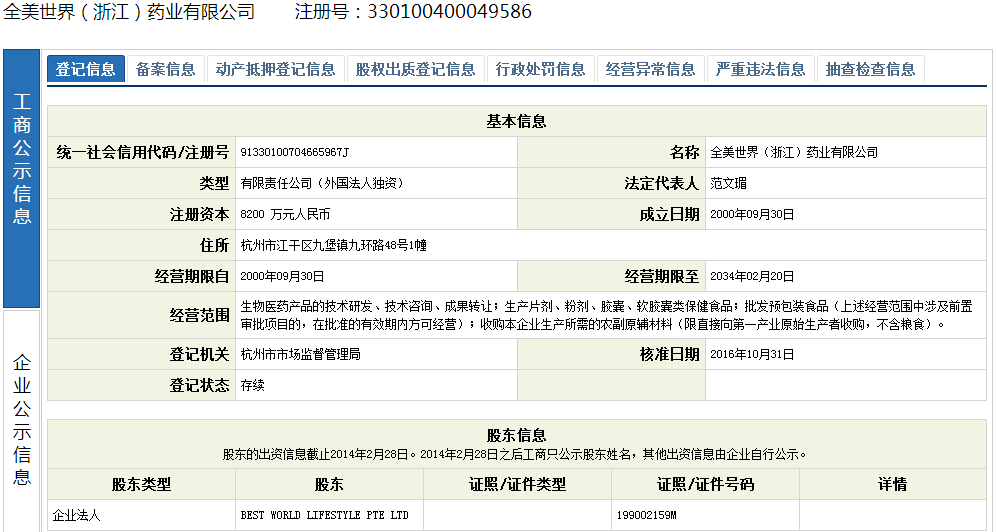This screenshot has height=532, width=996.
Task: Click credit code 91330100704665967J
Action: 295,152
